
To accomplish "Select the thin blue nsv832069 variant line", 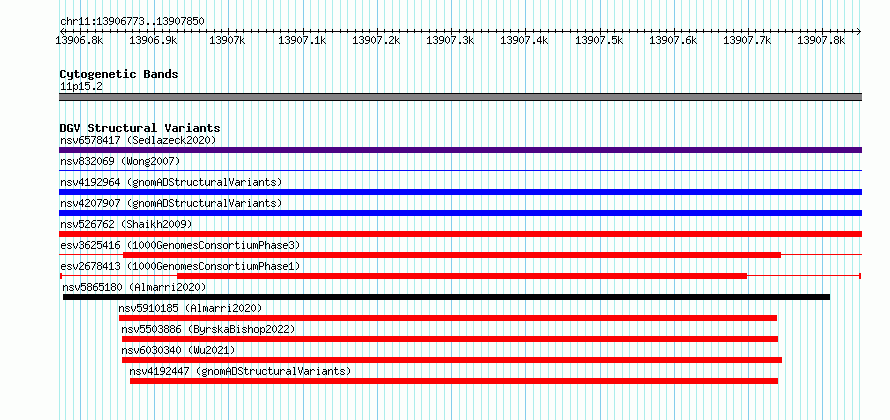I will point(460,170).
